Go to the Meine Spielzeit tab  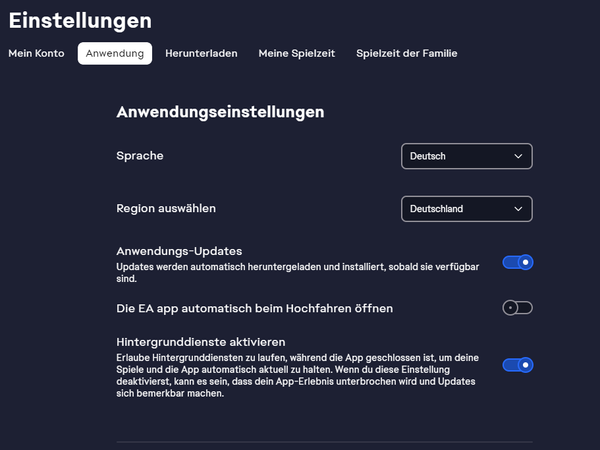tap(297, 53)
